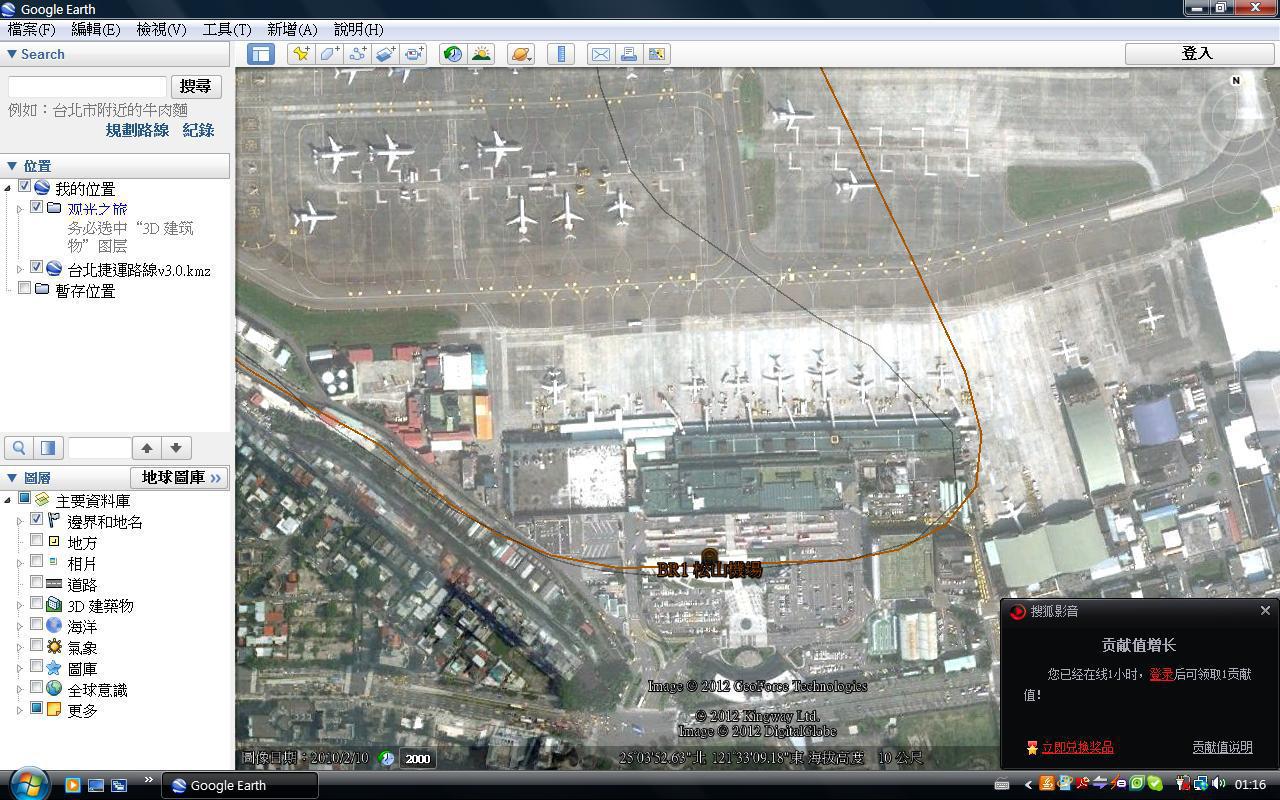Click the 規劃路線 directions link

[137, 130]
